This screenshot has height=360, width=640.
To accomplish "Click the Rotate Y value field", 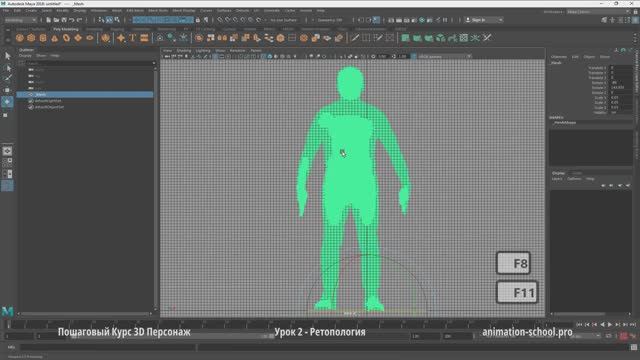I will tap(620, 88).
